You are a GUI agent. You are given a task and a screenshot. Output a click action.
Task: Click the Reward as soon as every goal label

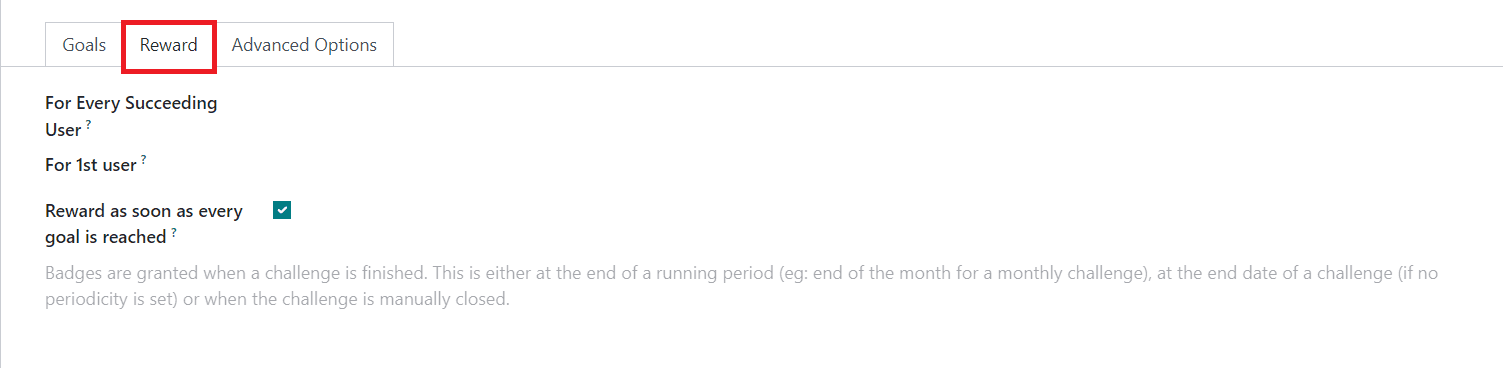pyautogui.click(x=144, y=224)
